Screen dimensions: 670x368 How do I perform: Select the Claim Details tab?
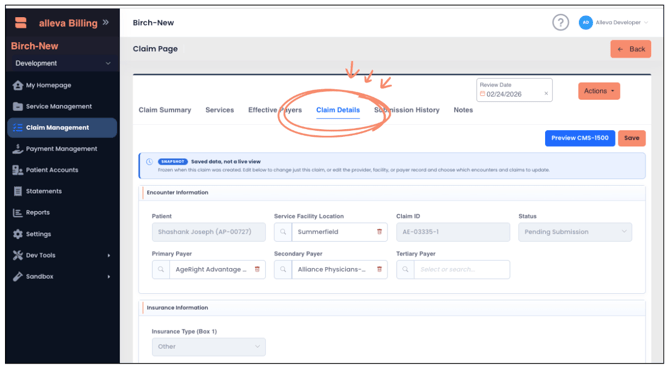pos(338,110)
